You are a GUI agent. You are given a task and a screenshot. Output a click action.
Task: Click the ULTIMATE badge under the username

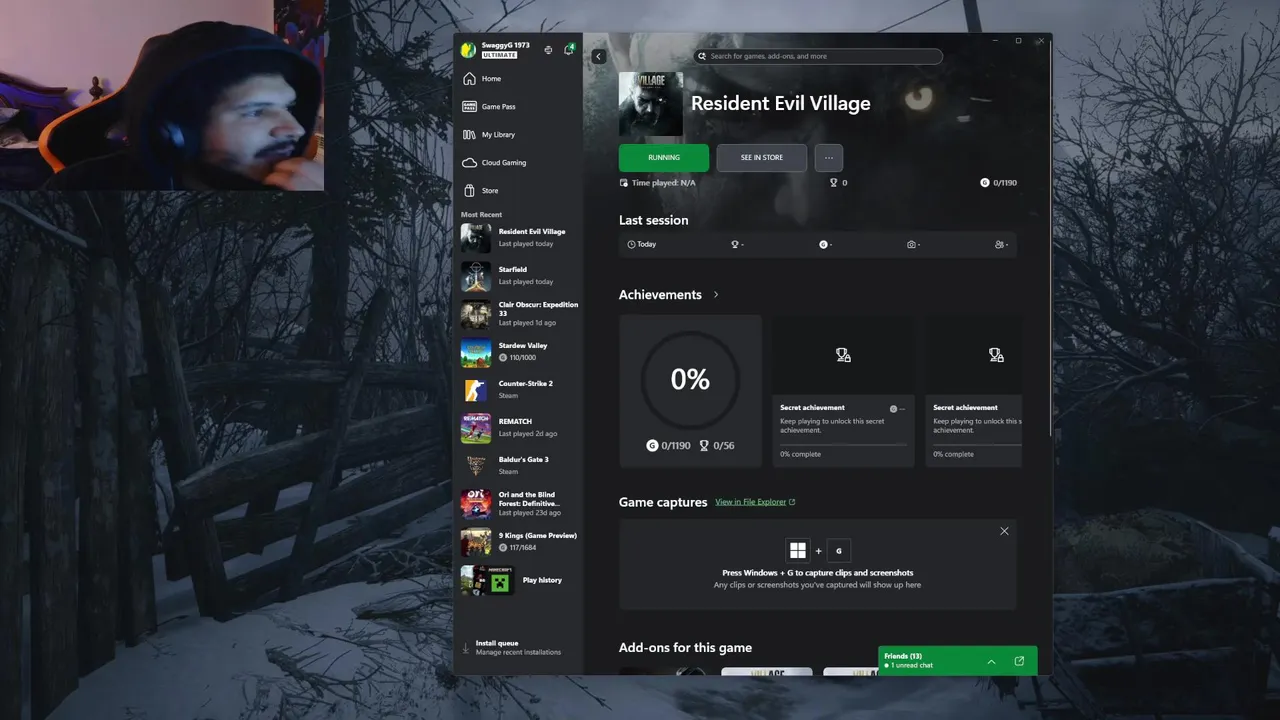point(500,55)
